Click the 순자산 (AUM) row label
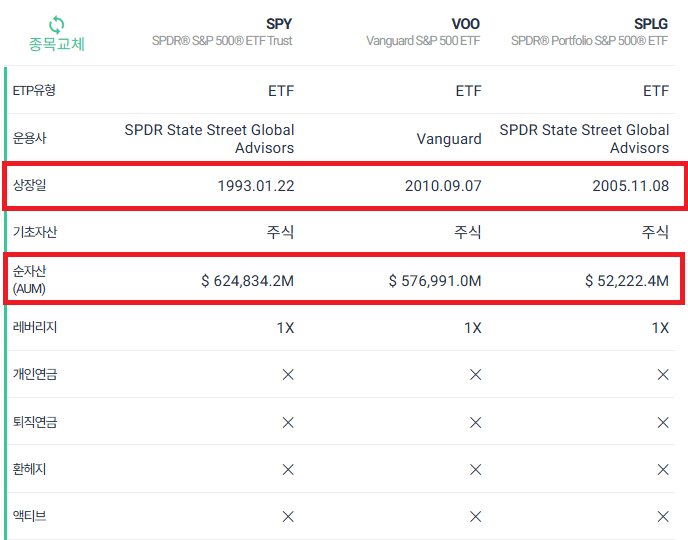The width and height of the screenshot is (688, 540). 29,280
